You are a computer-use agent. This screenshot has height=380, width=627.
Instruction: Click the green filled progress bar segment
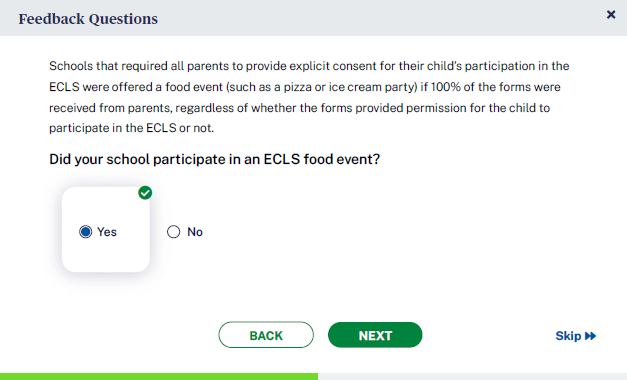click(x=159, y=377)
